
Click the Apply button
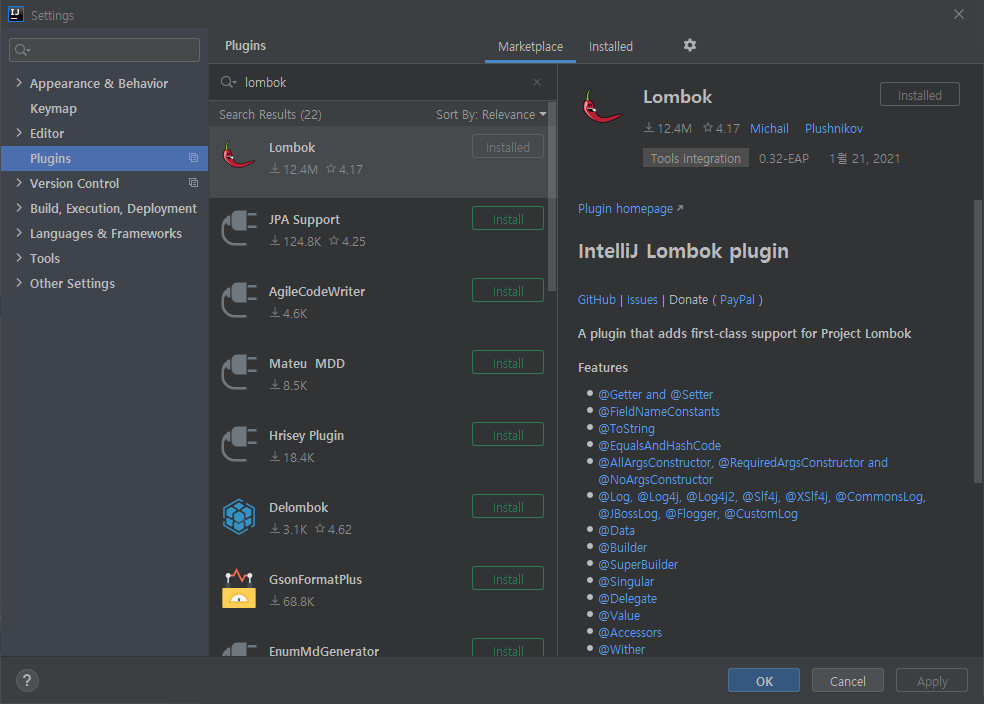[x=932, y=681]
